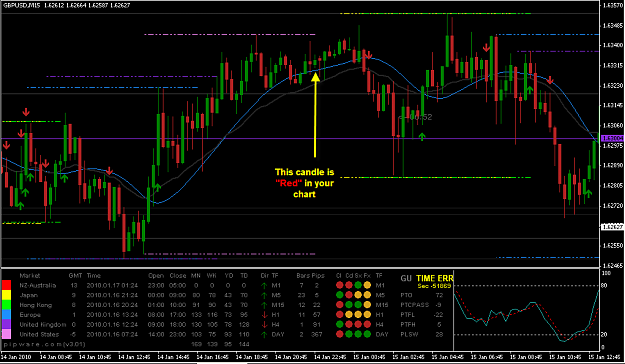This screenshot has width=625, height=364.
Task: Click the Fx indicator dot in M1 row
Action: pyautogui.click(x=367, y=285)
